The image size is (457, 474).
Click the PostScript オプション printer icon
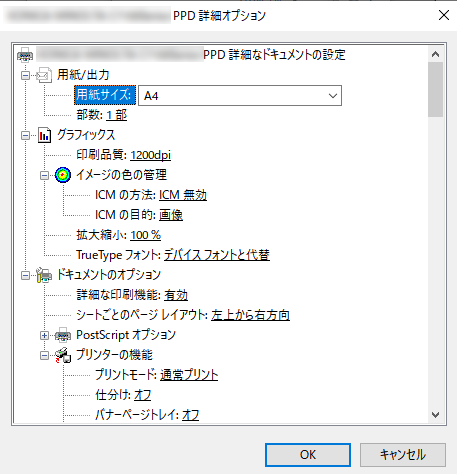pos(63,335)
